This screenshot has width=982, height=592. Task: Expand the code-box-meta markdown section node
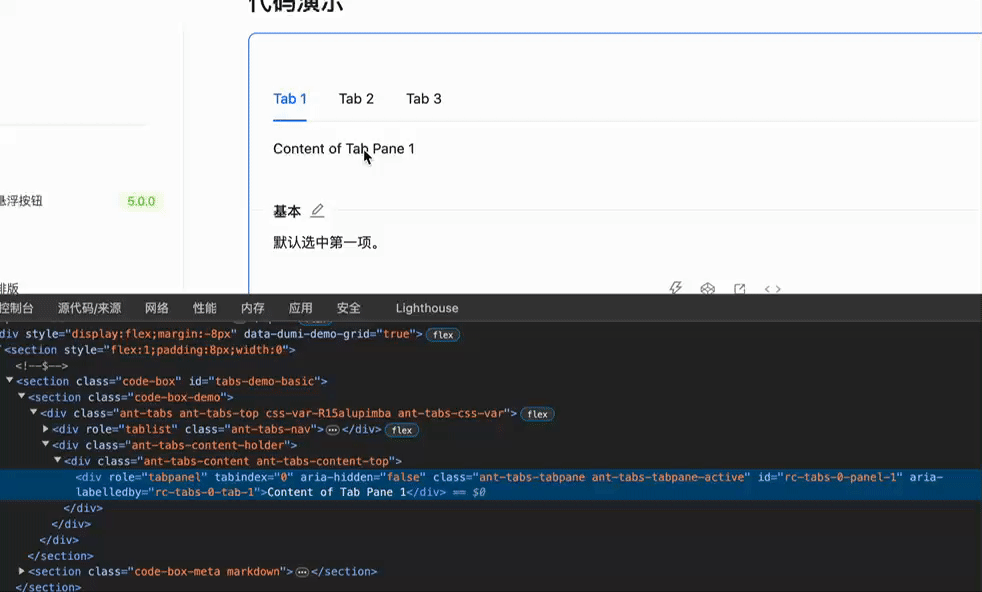click(x=21, y=571)
